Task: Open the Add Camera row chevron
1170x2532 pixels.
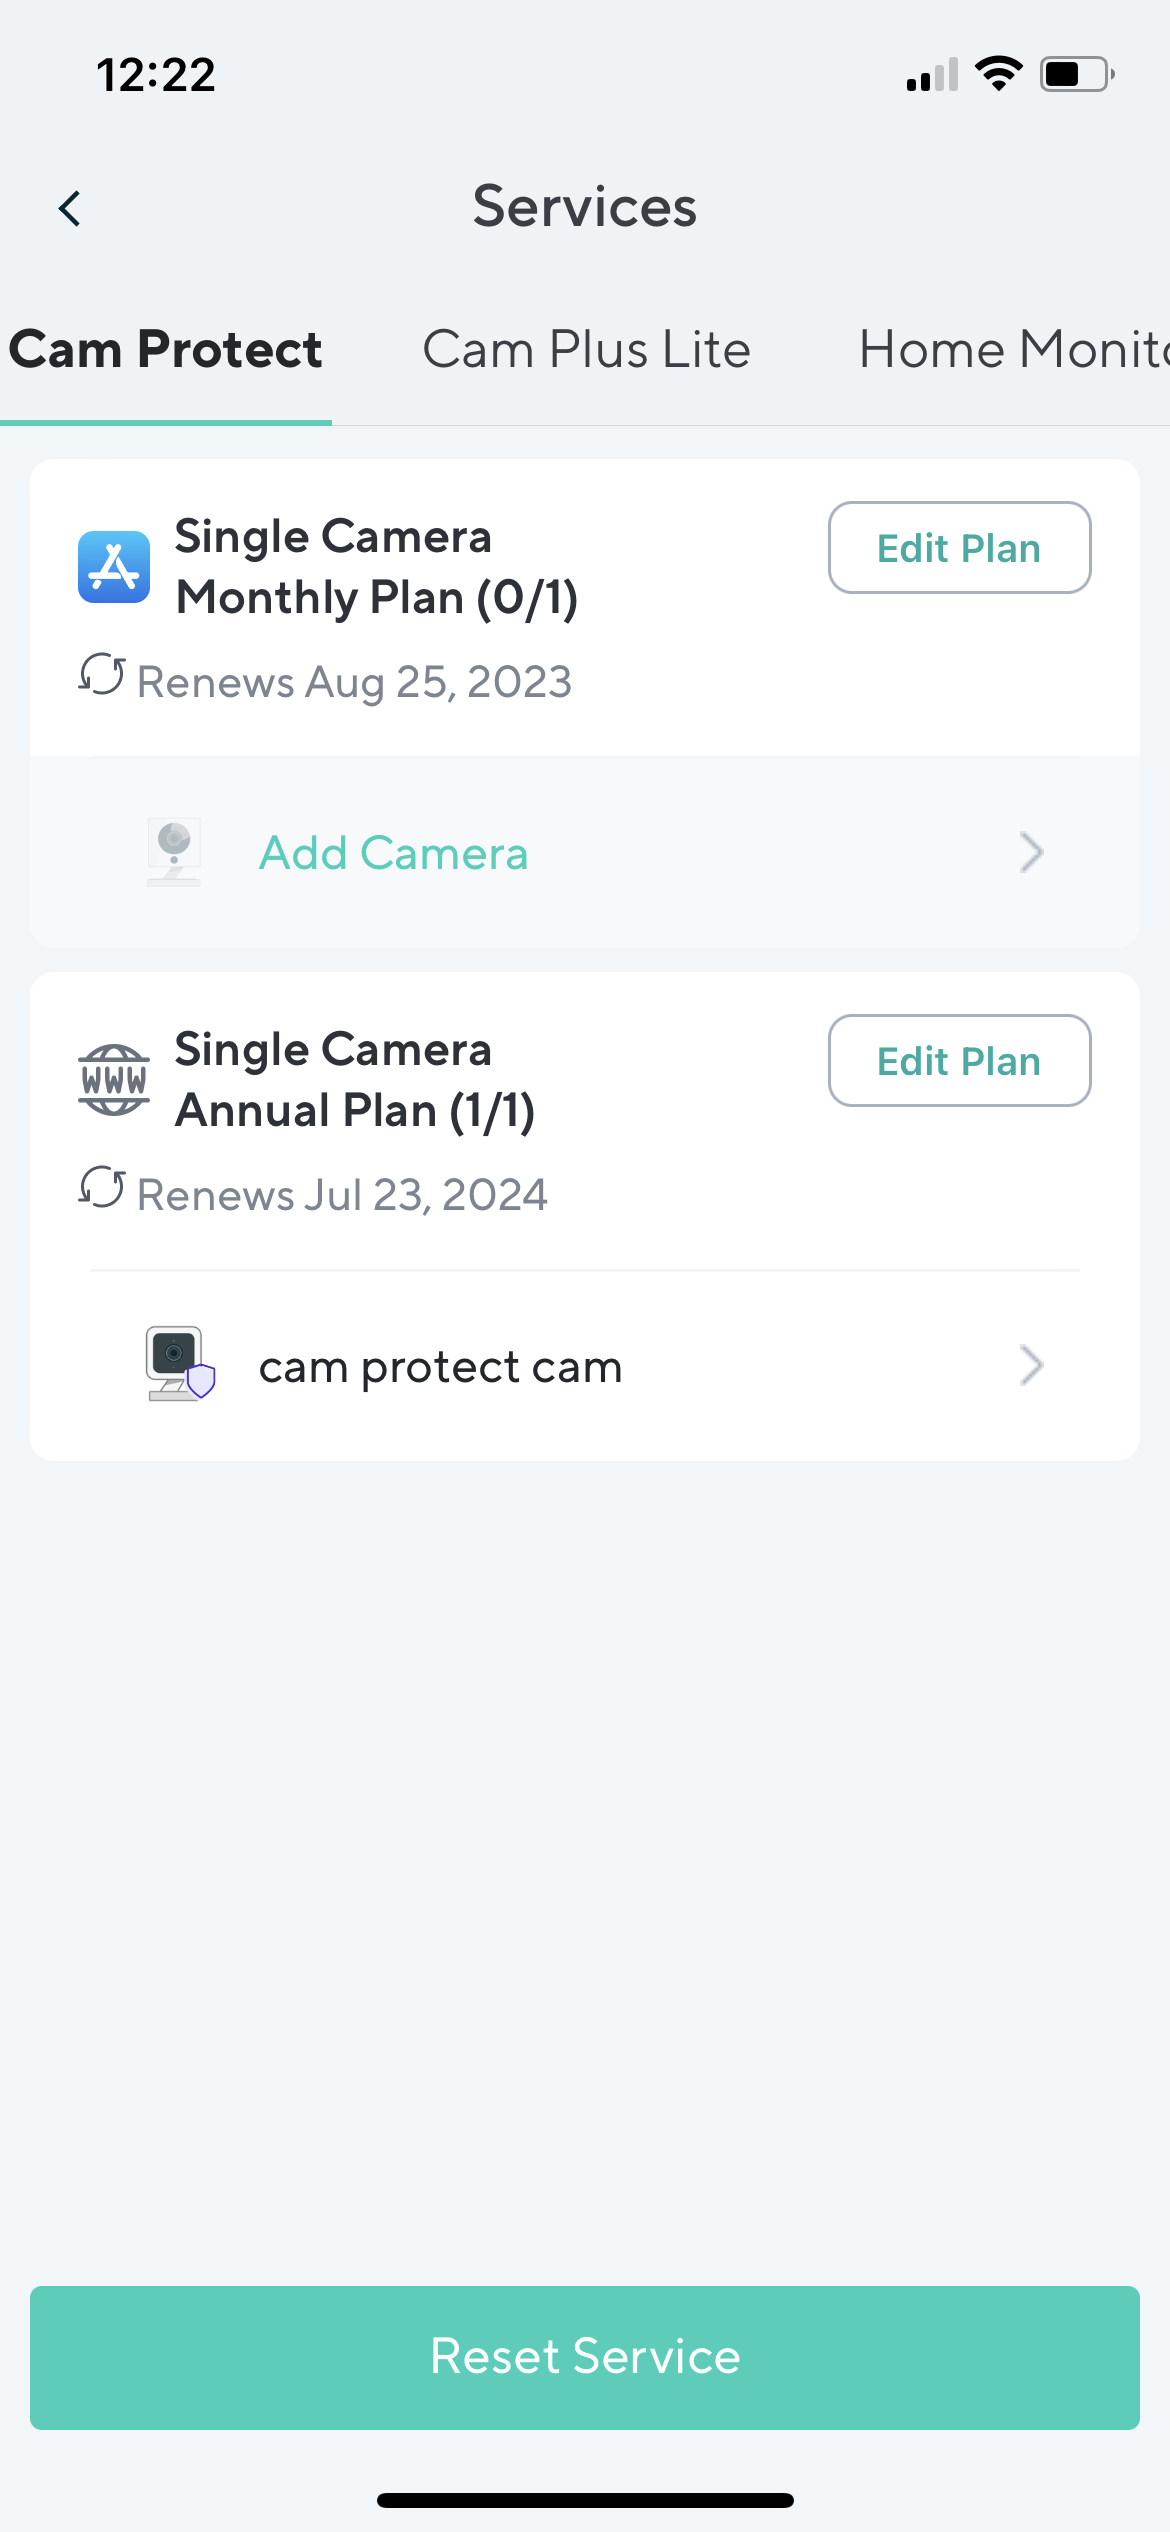Action: [x=1031, y=852]
